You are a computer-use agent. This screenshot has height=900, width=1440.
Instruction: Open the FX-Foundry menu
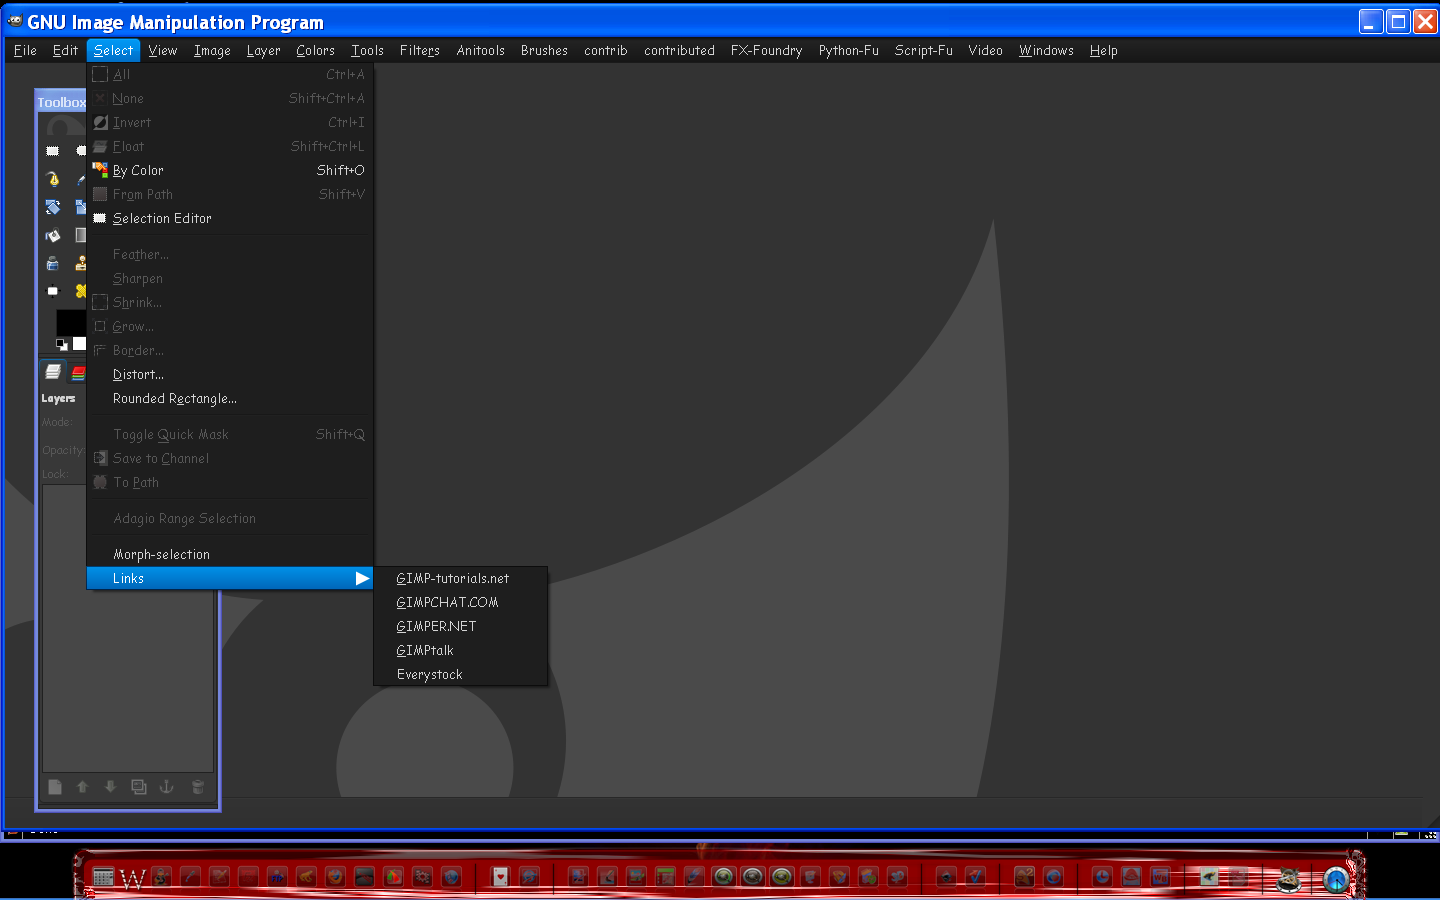coord(766,50)
